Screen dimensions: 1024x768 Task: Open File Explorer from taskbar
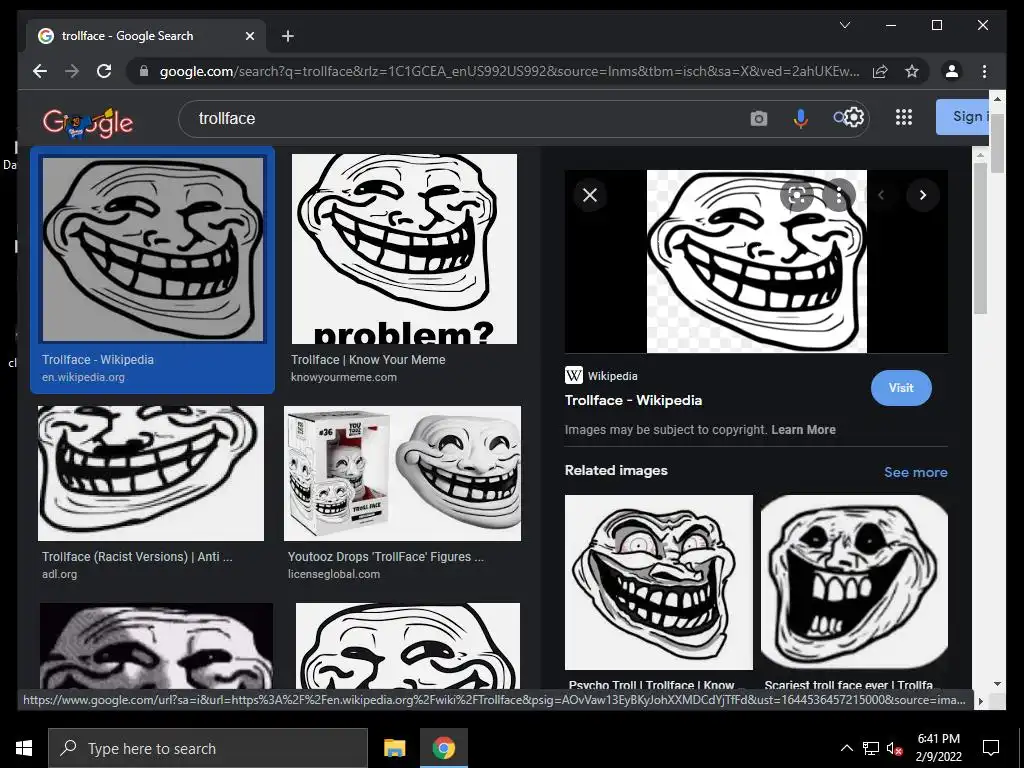click(x=394, y=748)
